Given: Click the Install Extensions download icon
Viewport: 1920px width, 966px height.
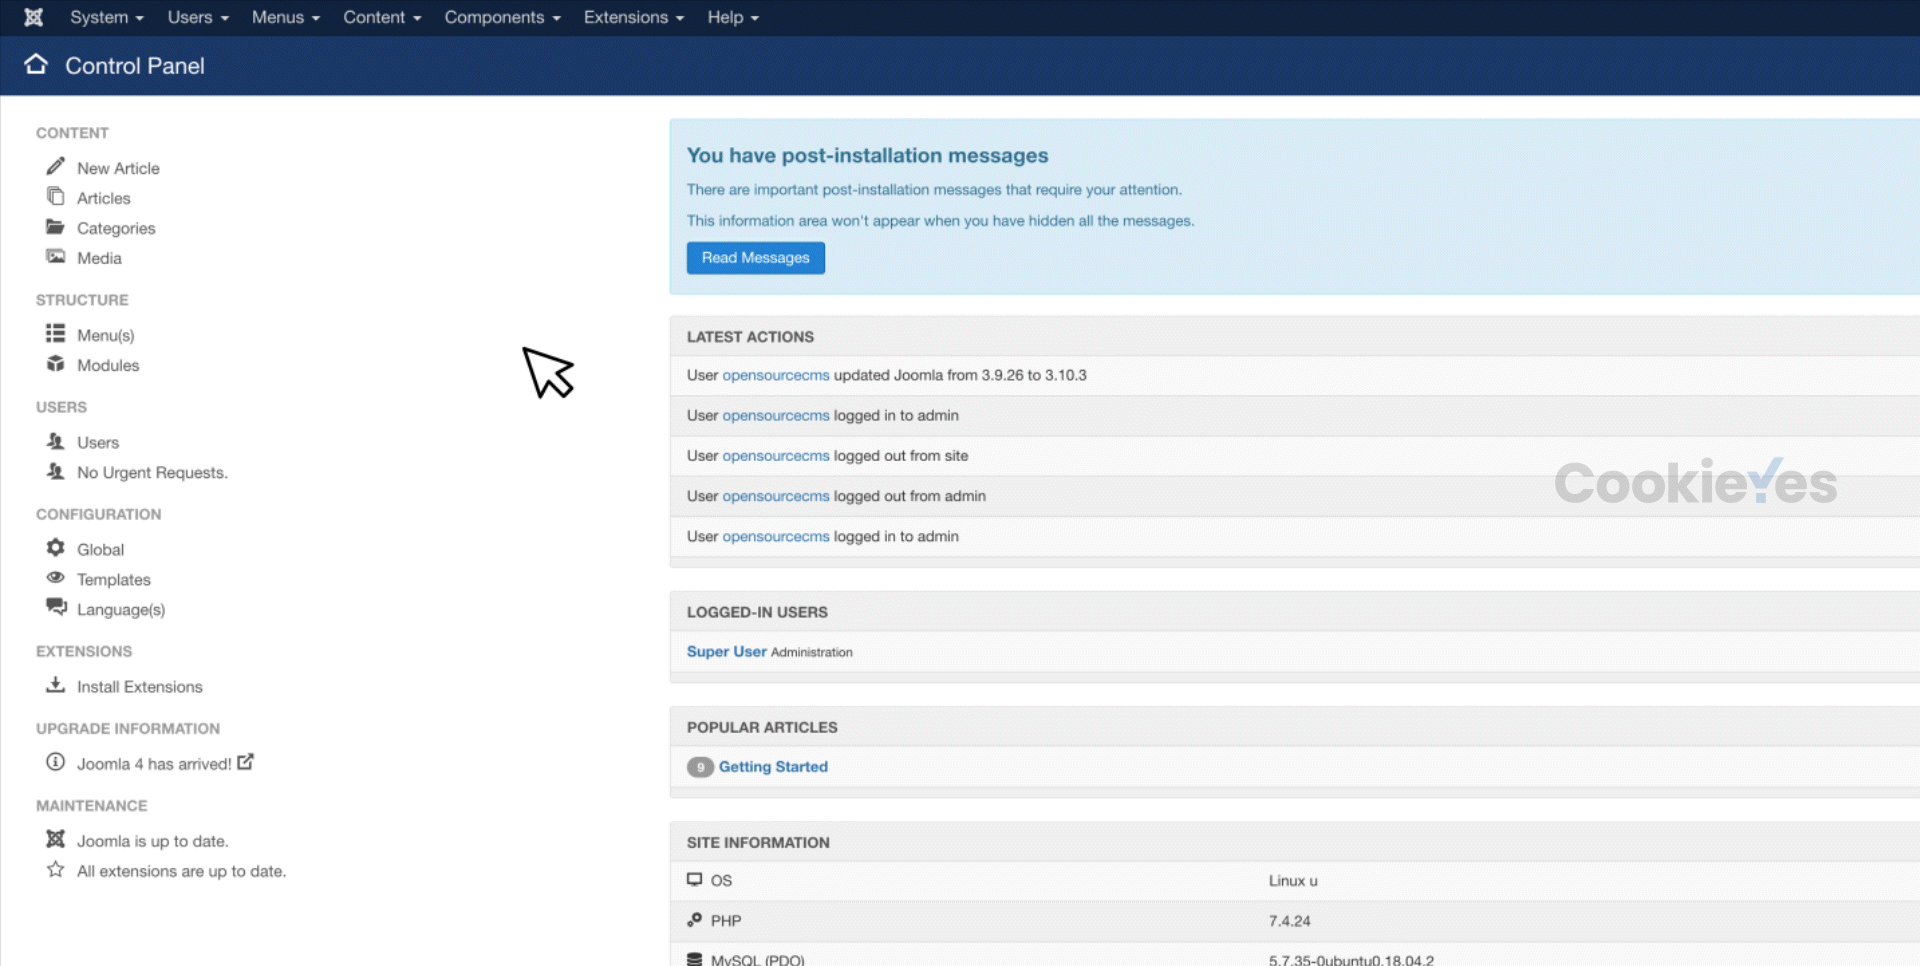Looking at the screenshot, I should 55,685.
